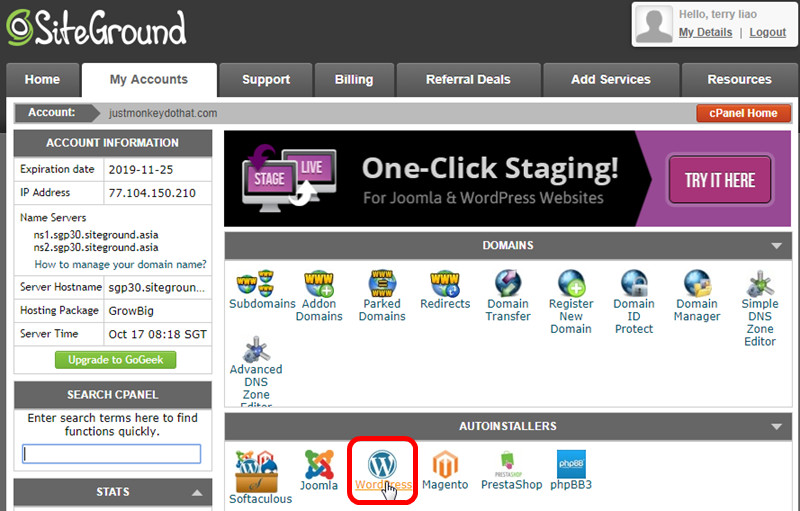Click the Search cPanel header

point(113,395)
